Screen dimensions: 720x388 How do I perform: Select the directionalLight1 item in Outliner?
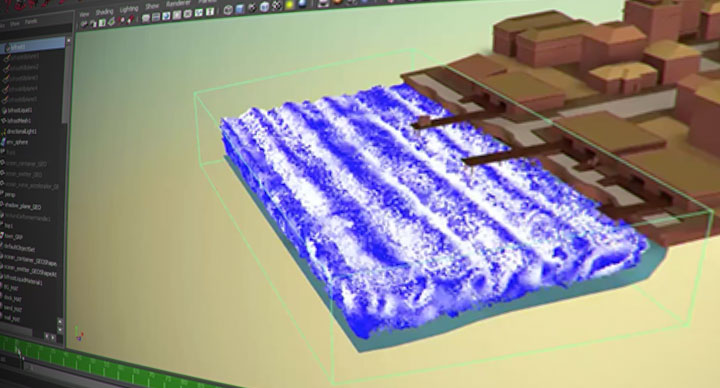tap(22, 131)
